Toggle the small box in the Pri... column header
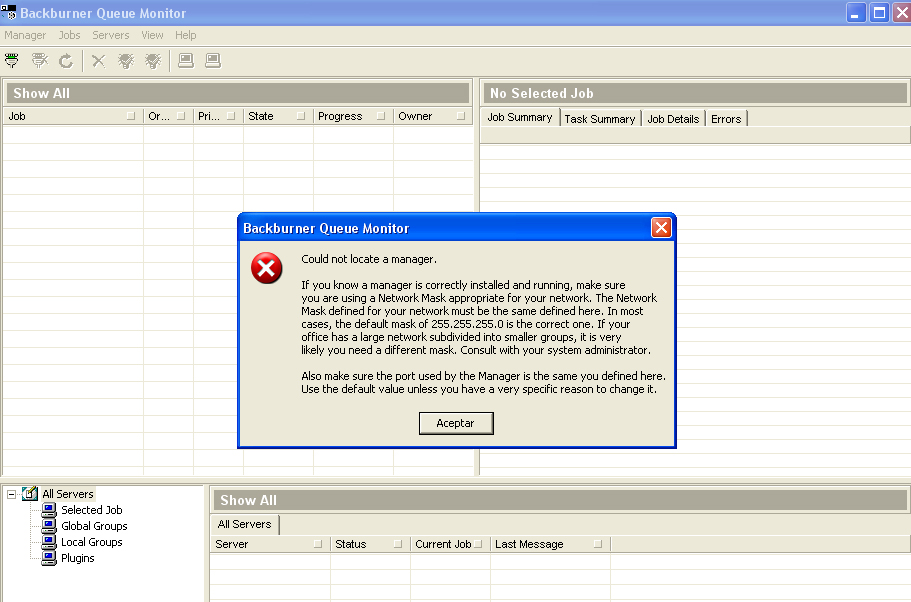The width and height of the screenshot is (911, 602). coord(231,116)
